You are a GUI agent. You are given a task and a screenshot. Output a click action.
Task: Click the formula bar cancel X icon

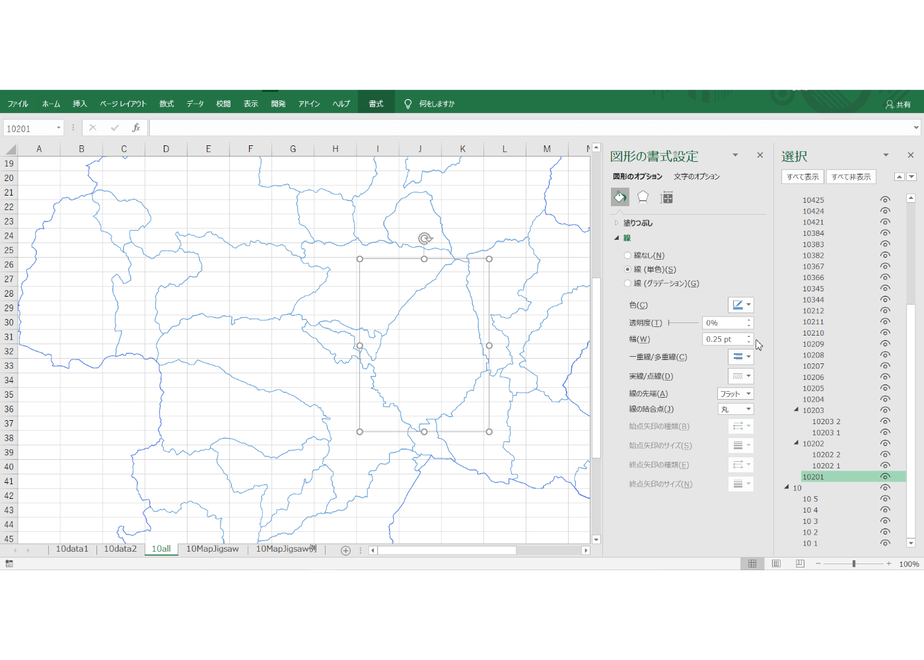(x=93, y=128)
